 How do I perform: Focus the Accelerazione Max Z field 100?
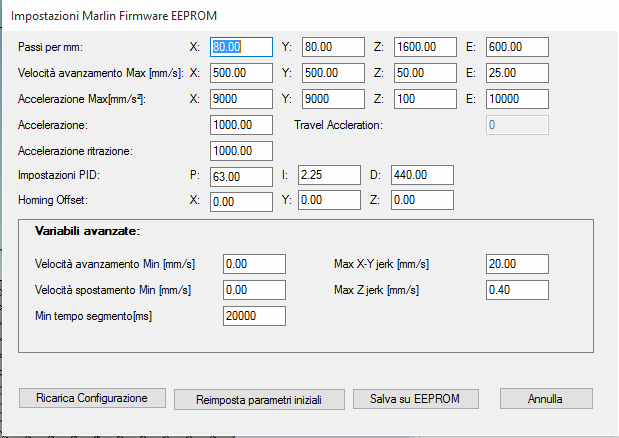pyautogui.click(x=425, y=99)
